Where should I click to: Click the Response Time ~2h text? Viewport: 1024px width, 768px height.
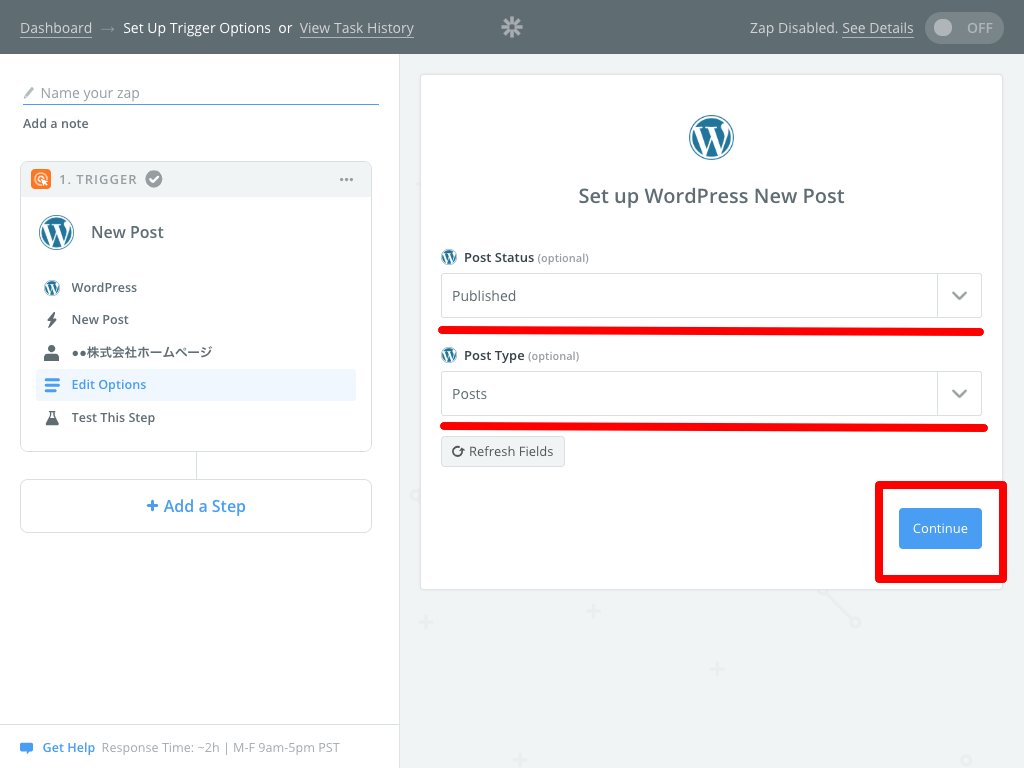(x=161, y=748)
